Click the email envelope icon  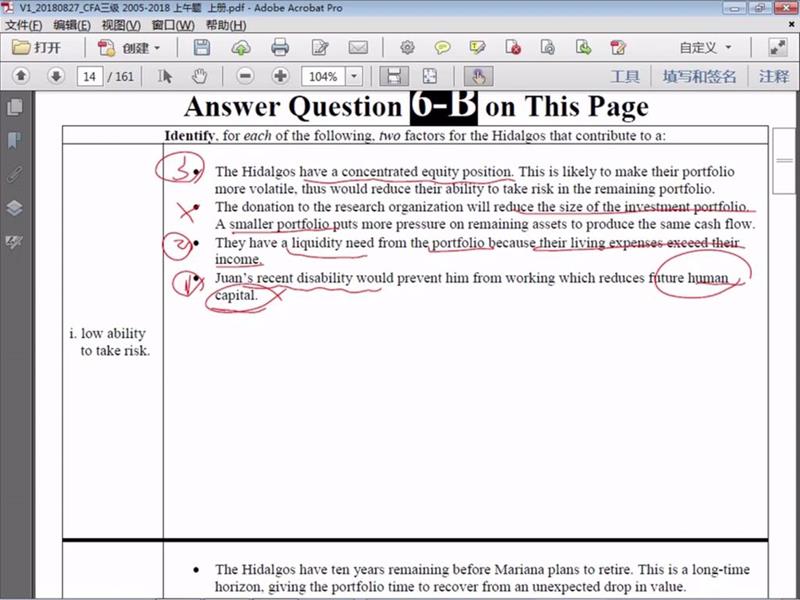pos(357,47)
